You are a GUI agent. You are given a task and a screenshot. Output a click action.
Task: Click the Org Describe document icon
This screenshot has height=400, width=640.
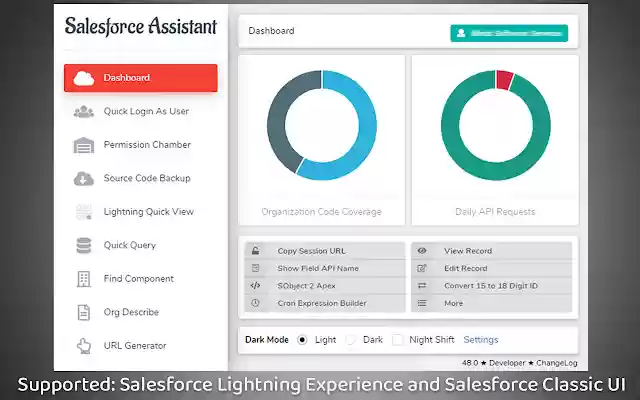[84, 312]
